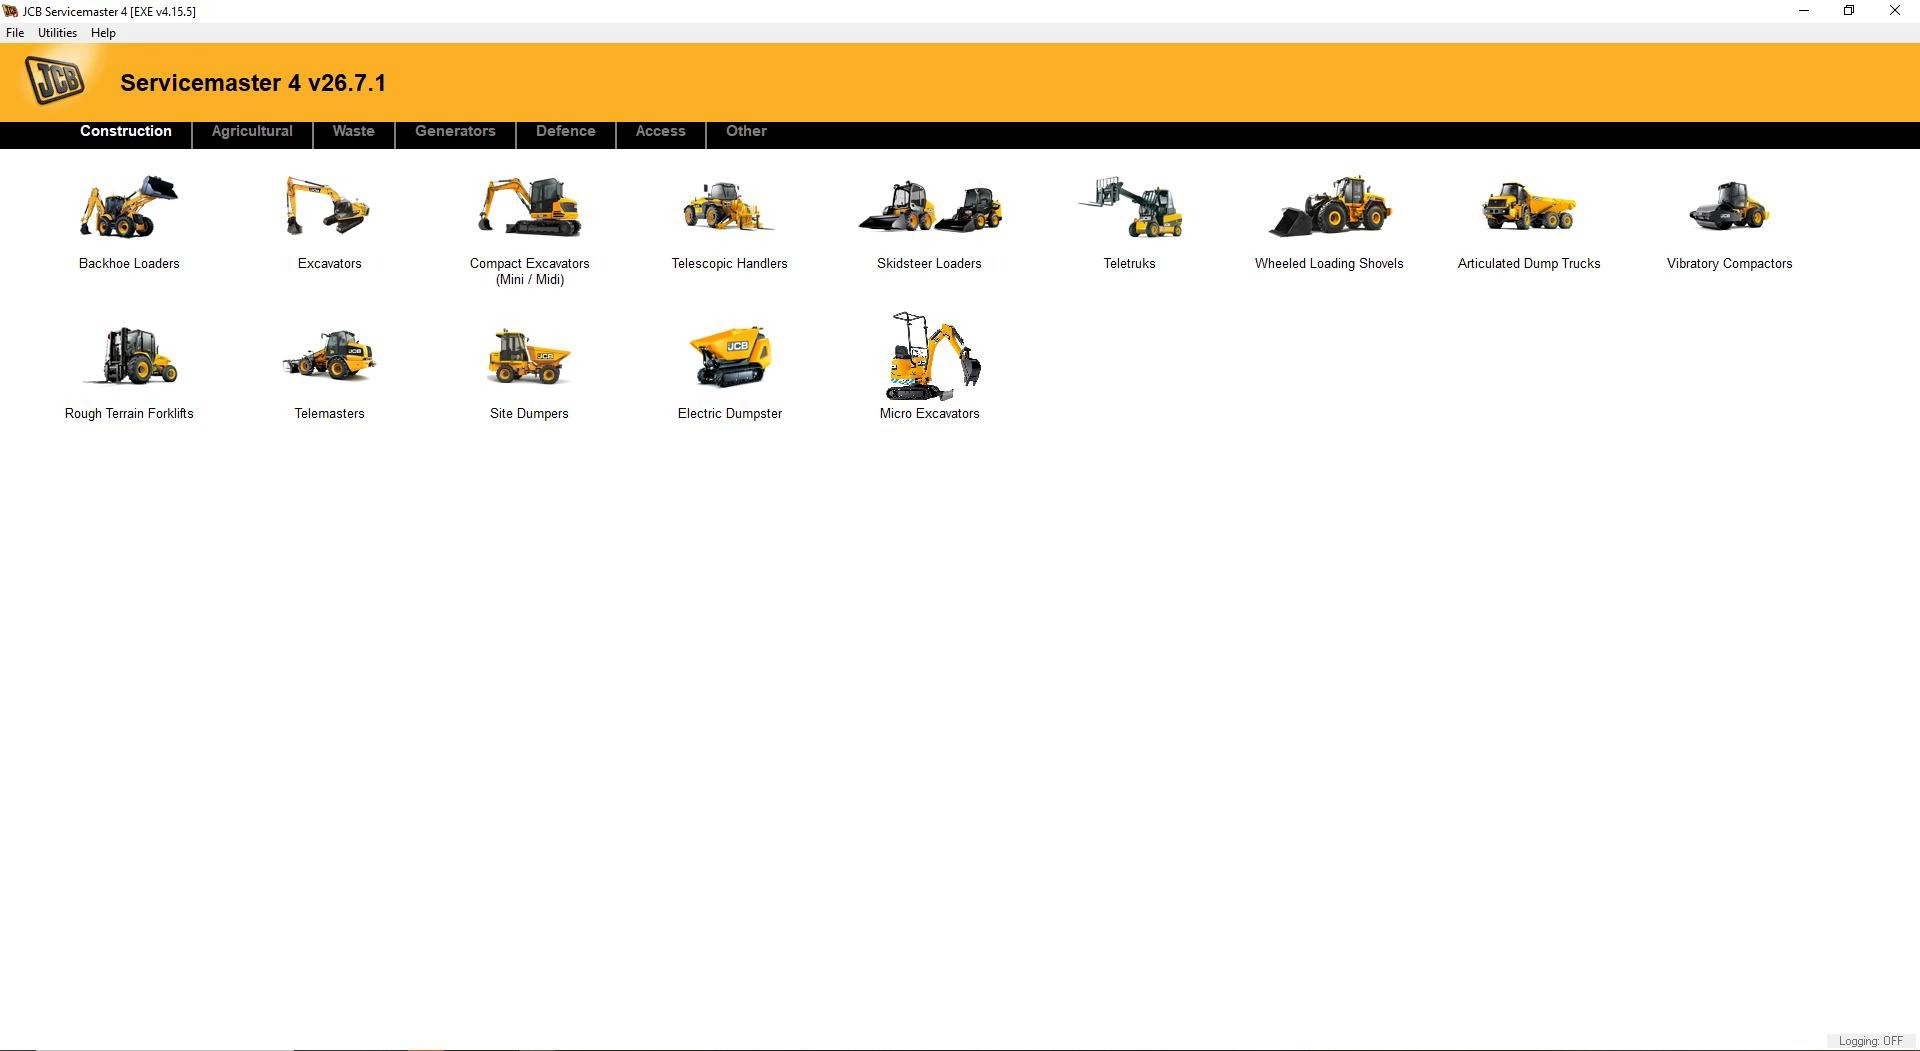Choose the Telescopic Handlers icon
This screenshot has height=1051, width=1920.
tap(729, 207)
